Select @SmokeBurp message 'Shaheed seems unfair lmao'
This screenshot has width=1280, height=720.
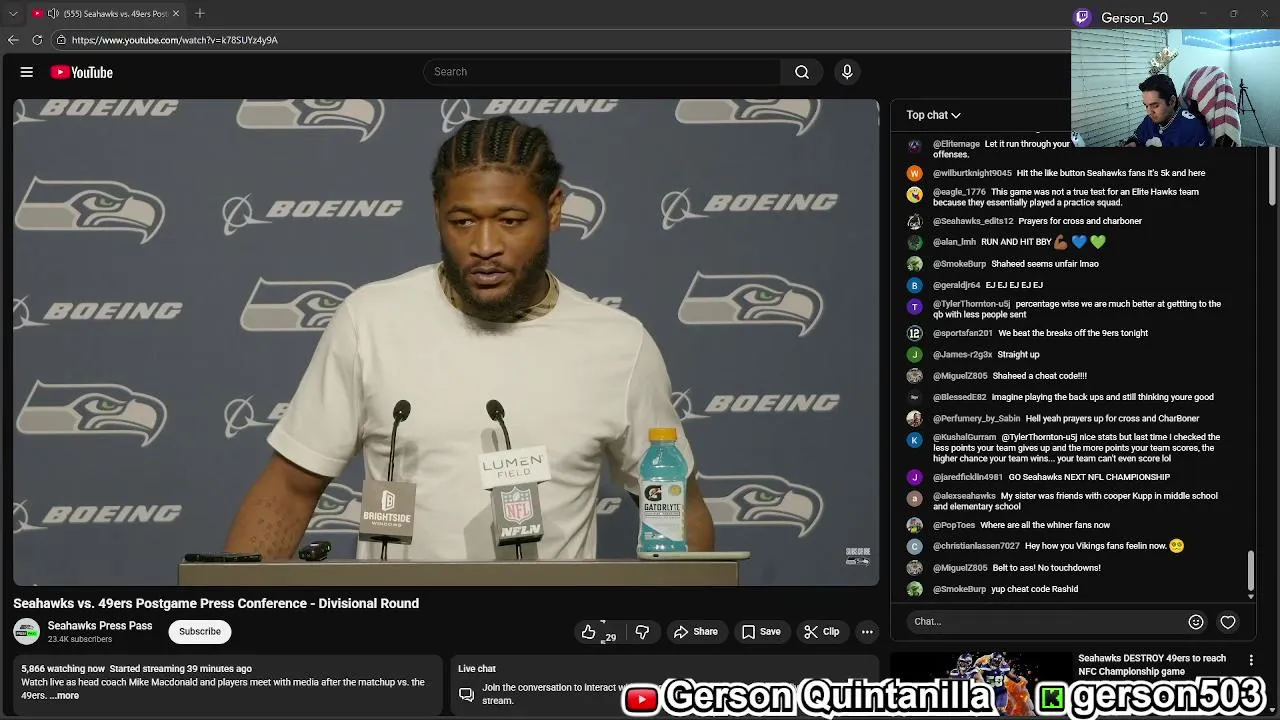point(1045,264)
